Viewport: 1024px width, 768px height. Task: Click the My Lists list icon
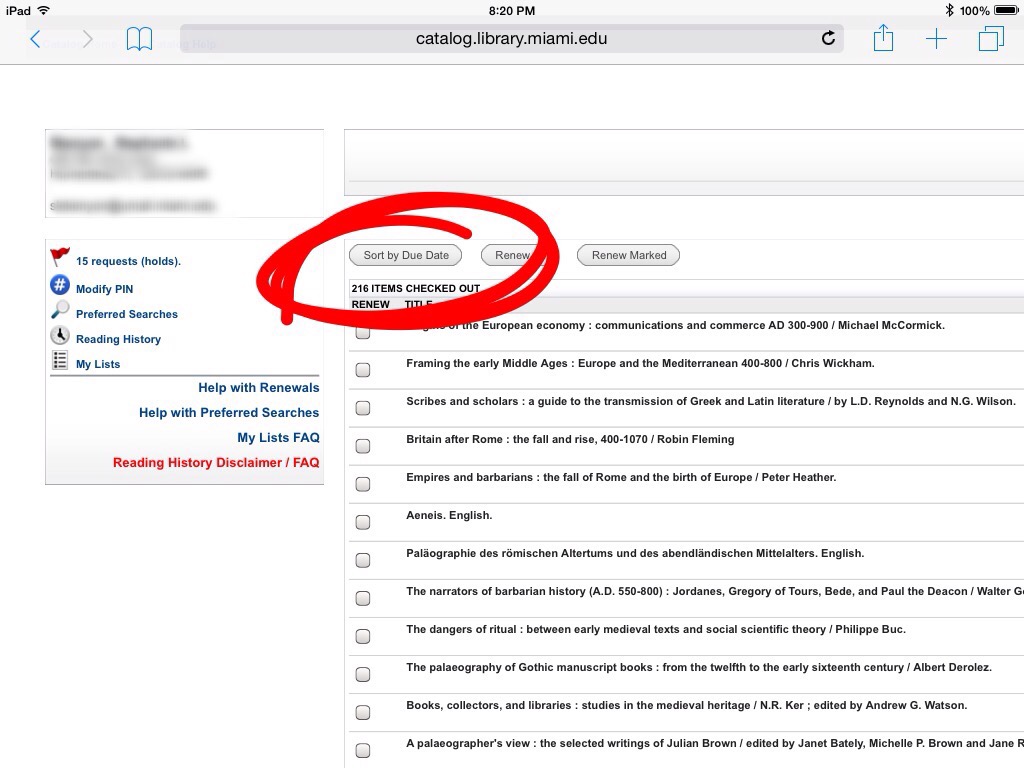pos(60,361)
